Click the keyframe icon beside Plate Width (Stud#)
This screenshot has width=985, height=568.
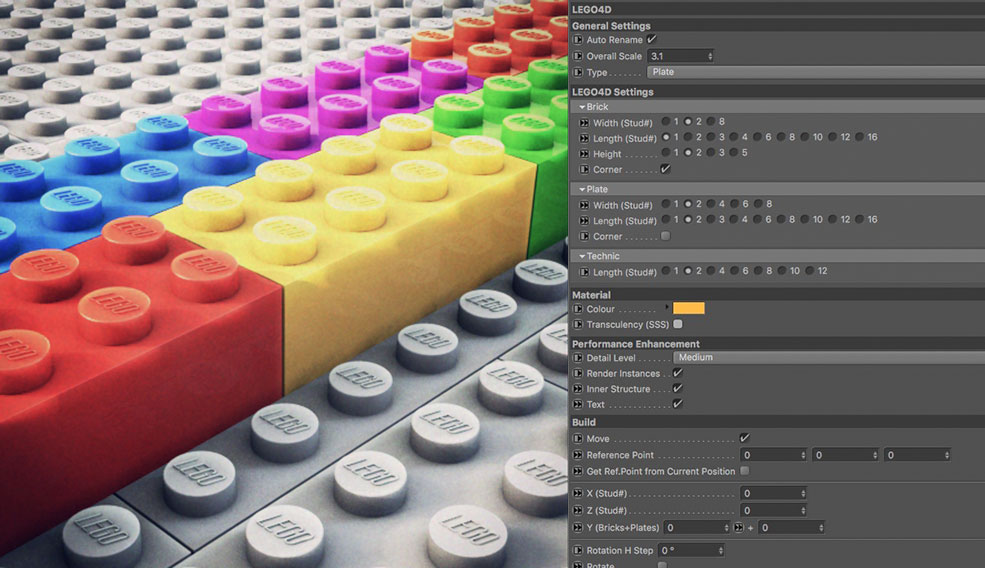[x=584, y=205]
